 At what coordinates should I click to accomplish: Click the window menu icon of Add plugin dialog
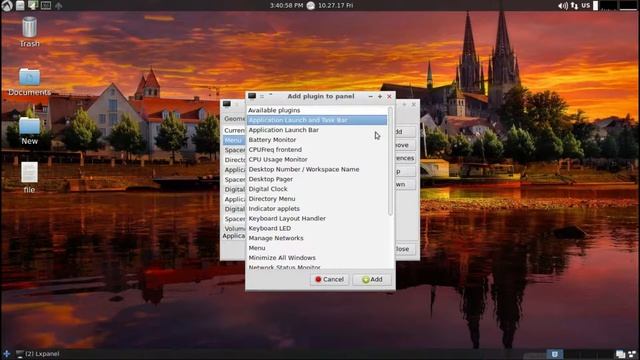252,96
